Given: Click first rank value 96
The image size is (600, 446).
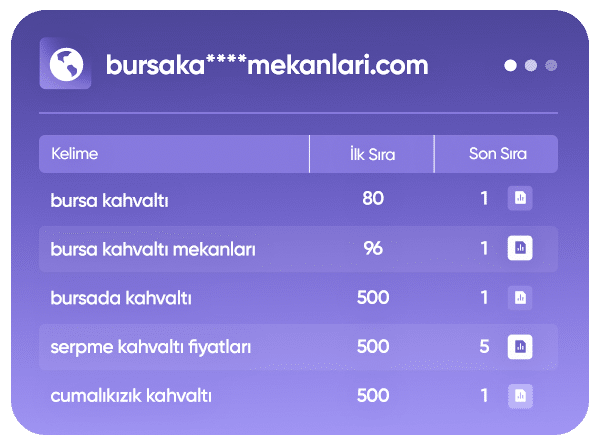Looking at the screenshot, I should 373,248.
